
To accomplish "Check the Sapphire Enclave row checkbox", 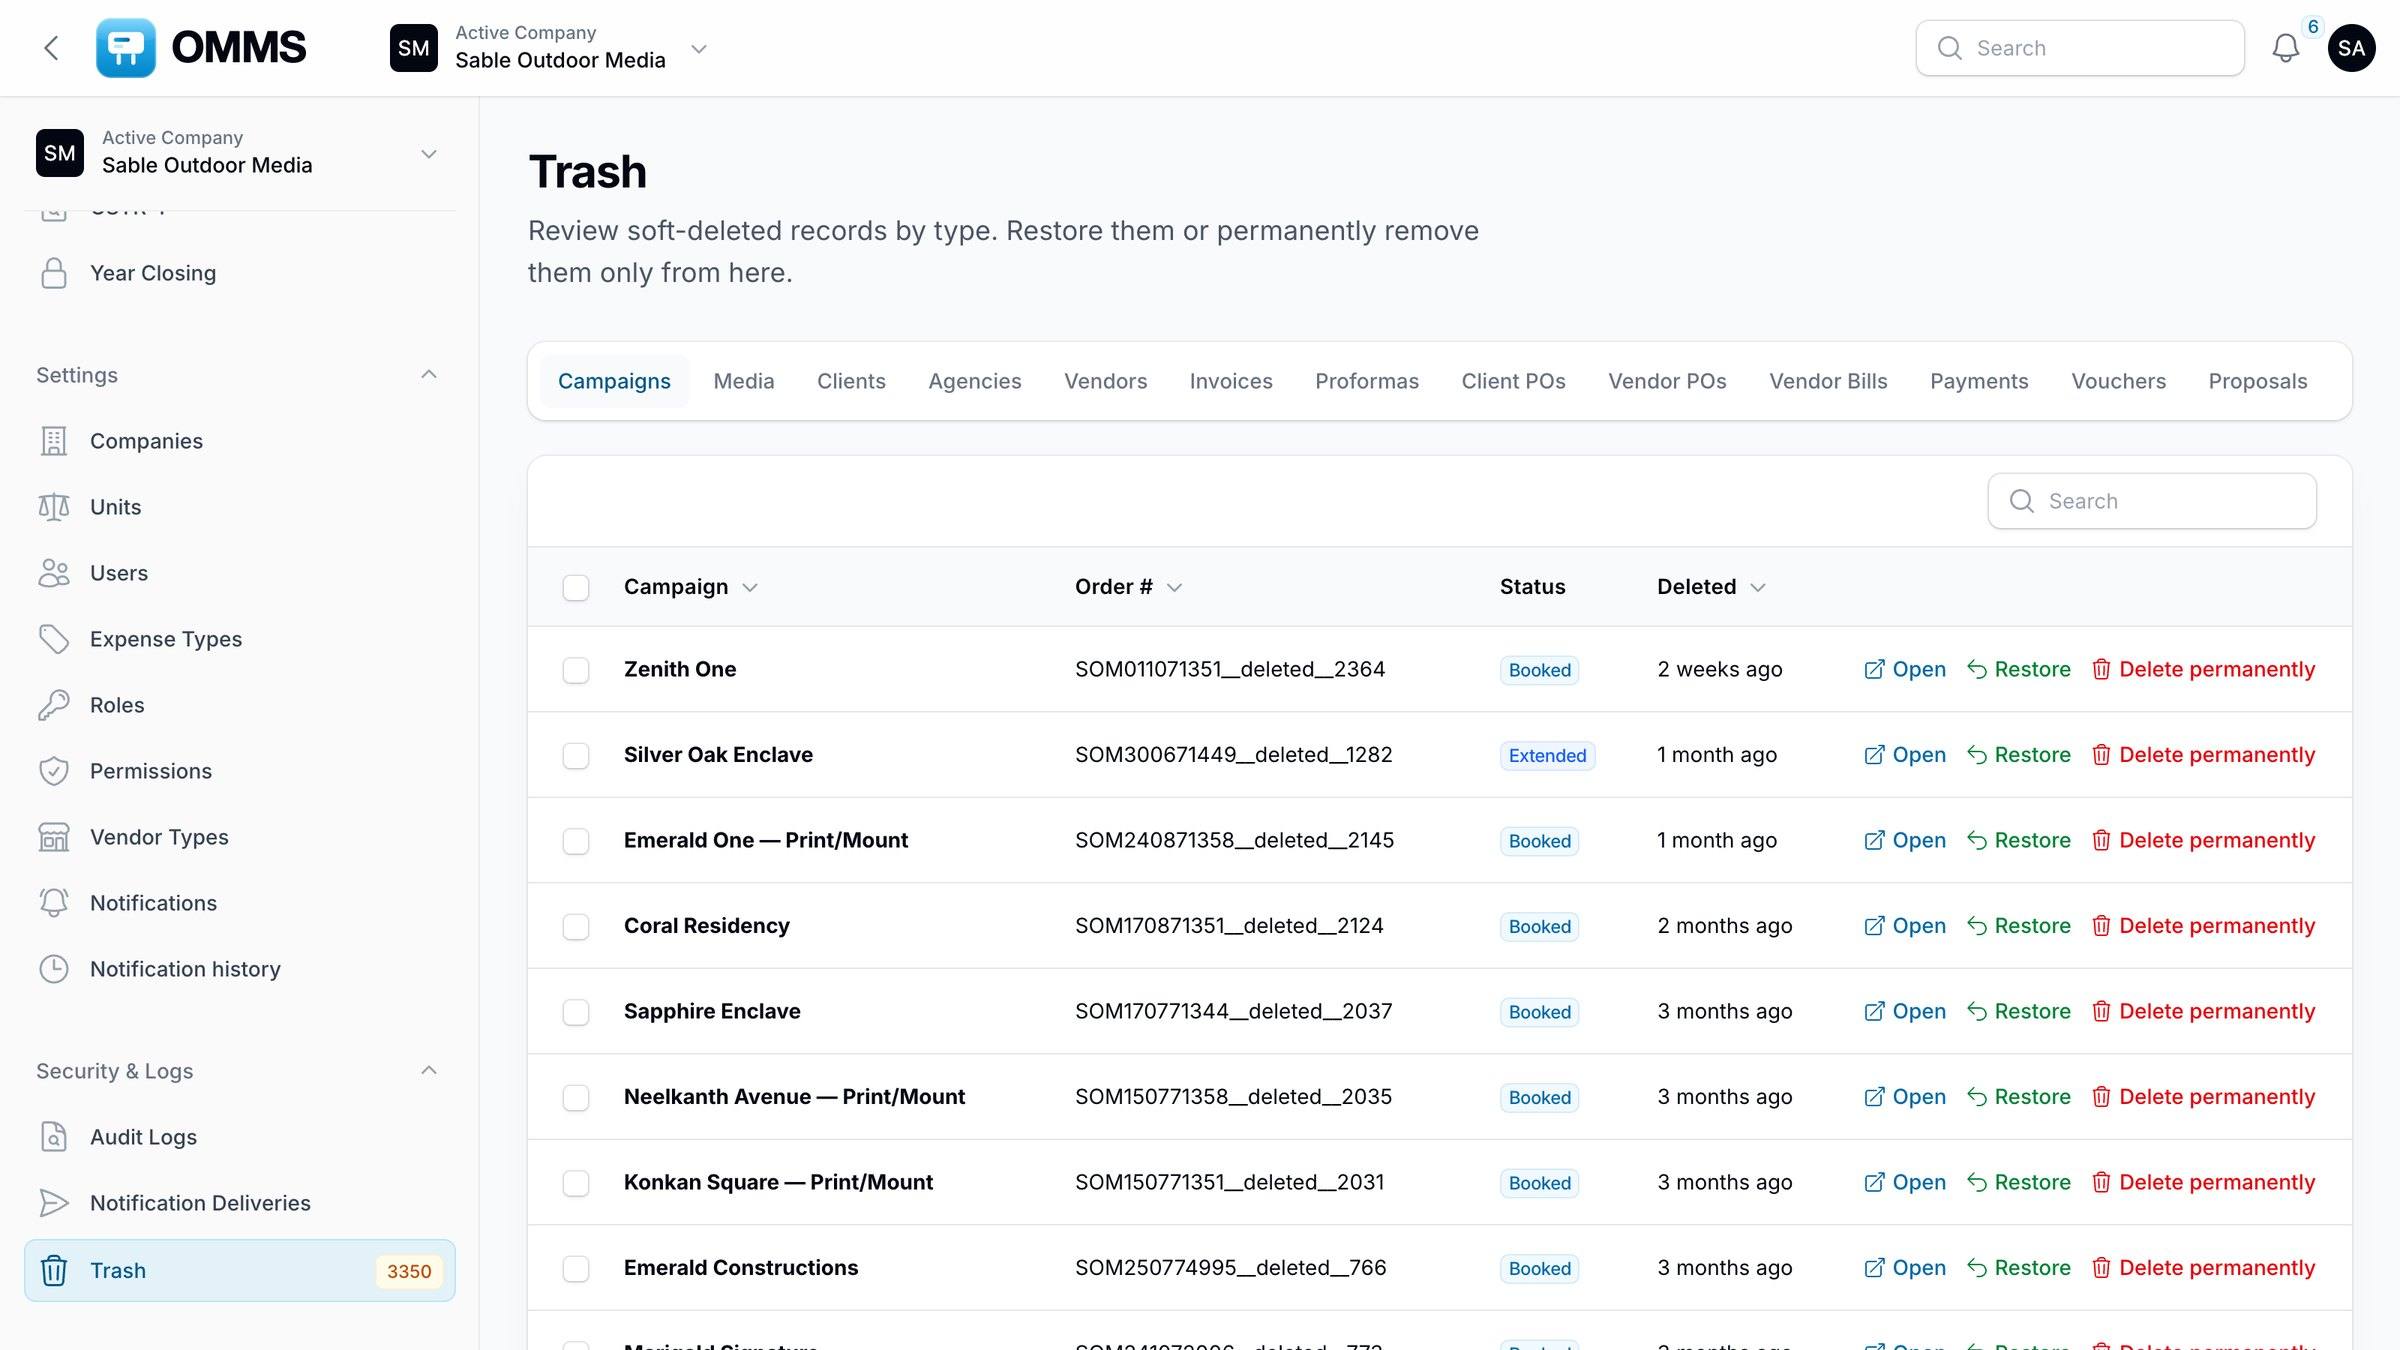I will click(x=576, y=1012).
